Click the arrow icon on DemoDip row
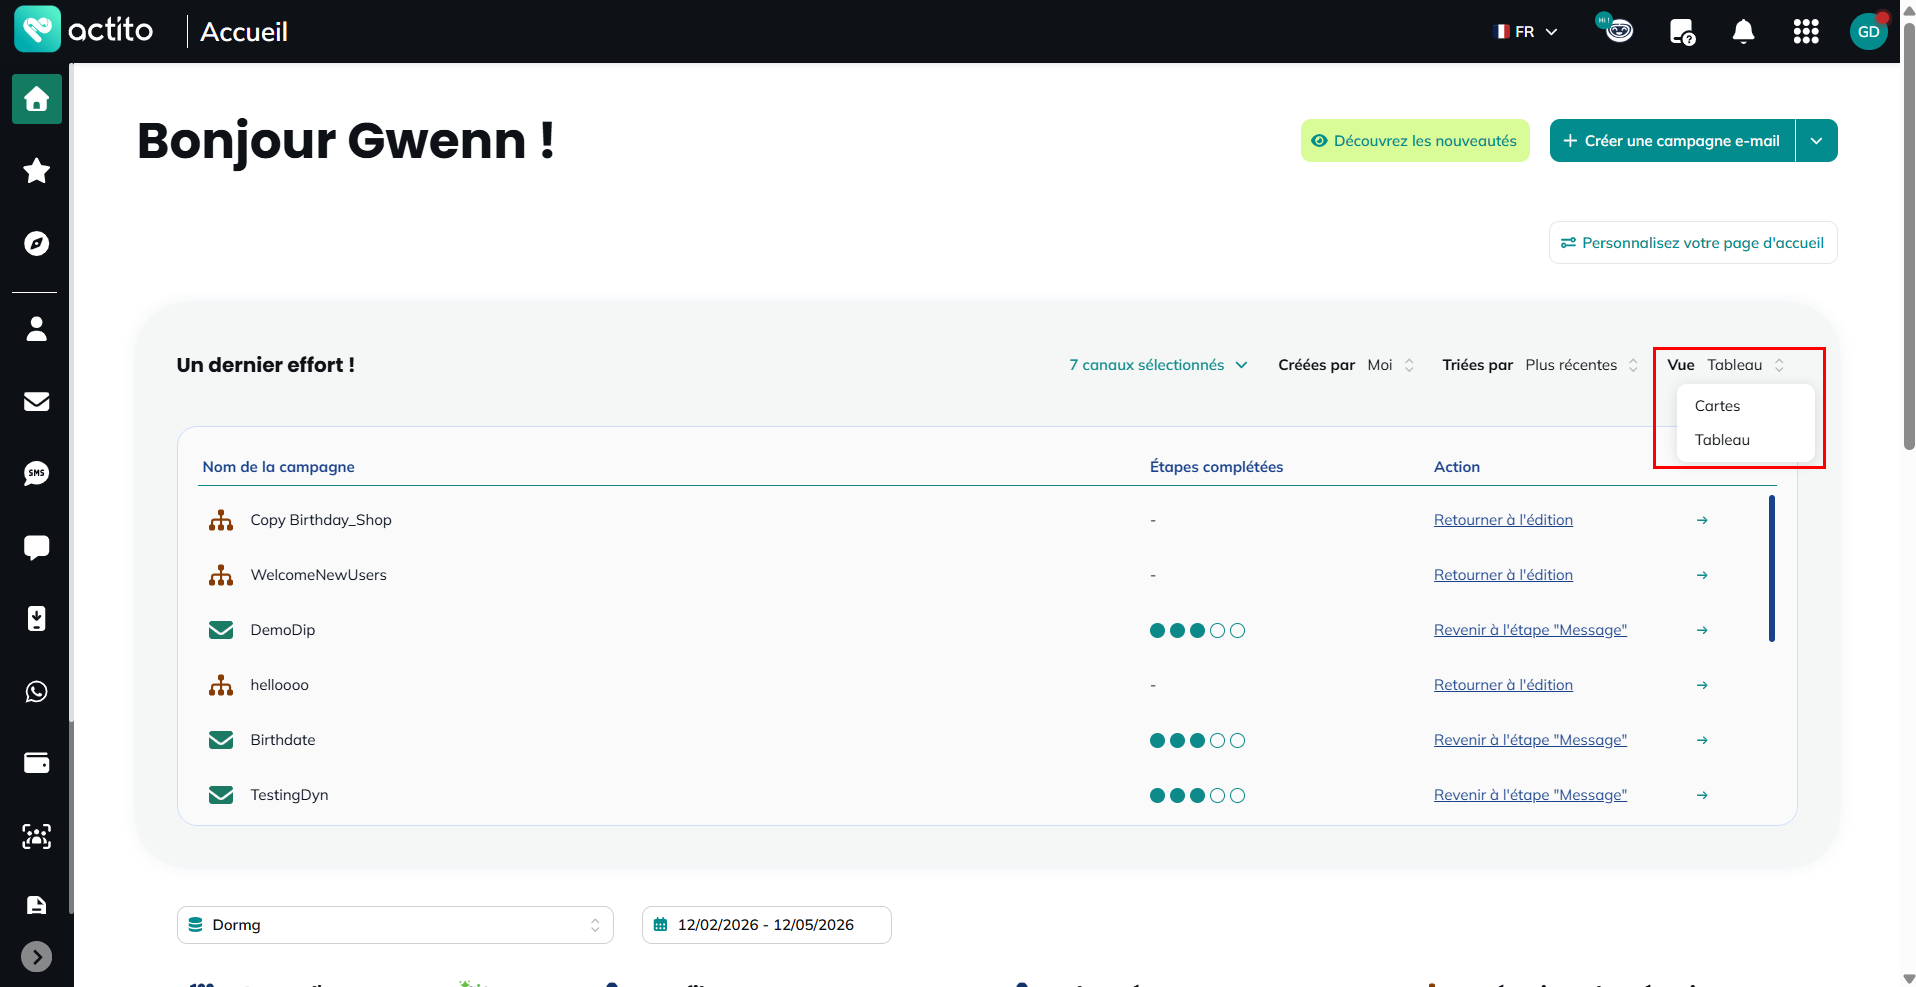Image resolution: width=1916 pixels, height=987 pixels. (x=1702, y=630)
